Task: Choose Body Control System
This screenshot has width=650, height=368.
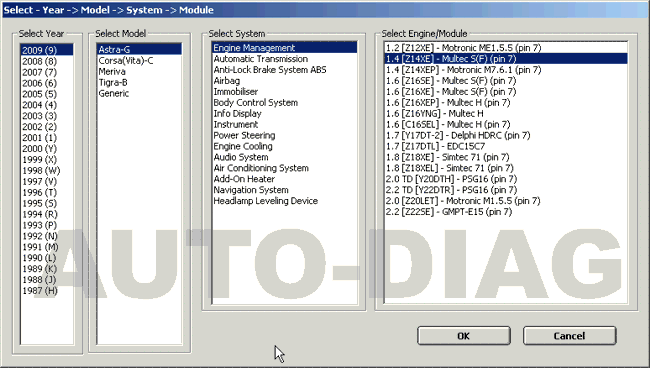Action: coord(284,102)
